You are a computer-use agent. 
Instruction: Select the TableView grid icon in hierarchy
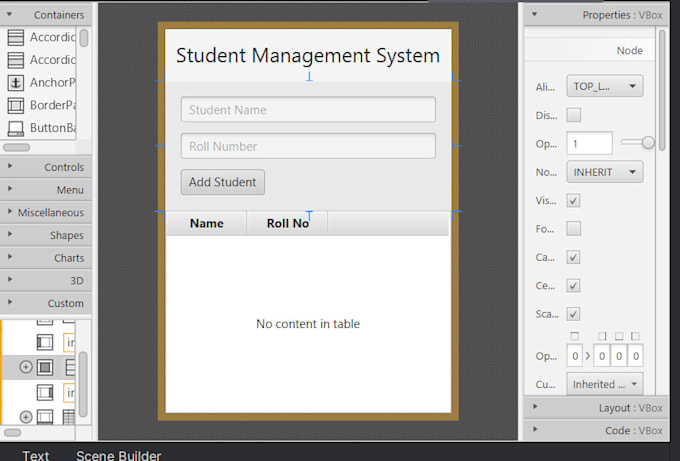[x=69, y=417]
